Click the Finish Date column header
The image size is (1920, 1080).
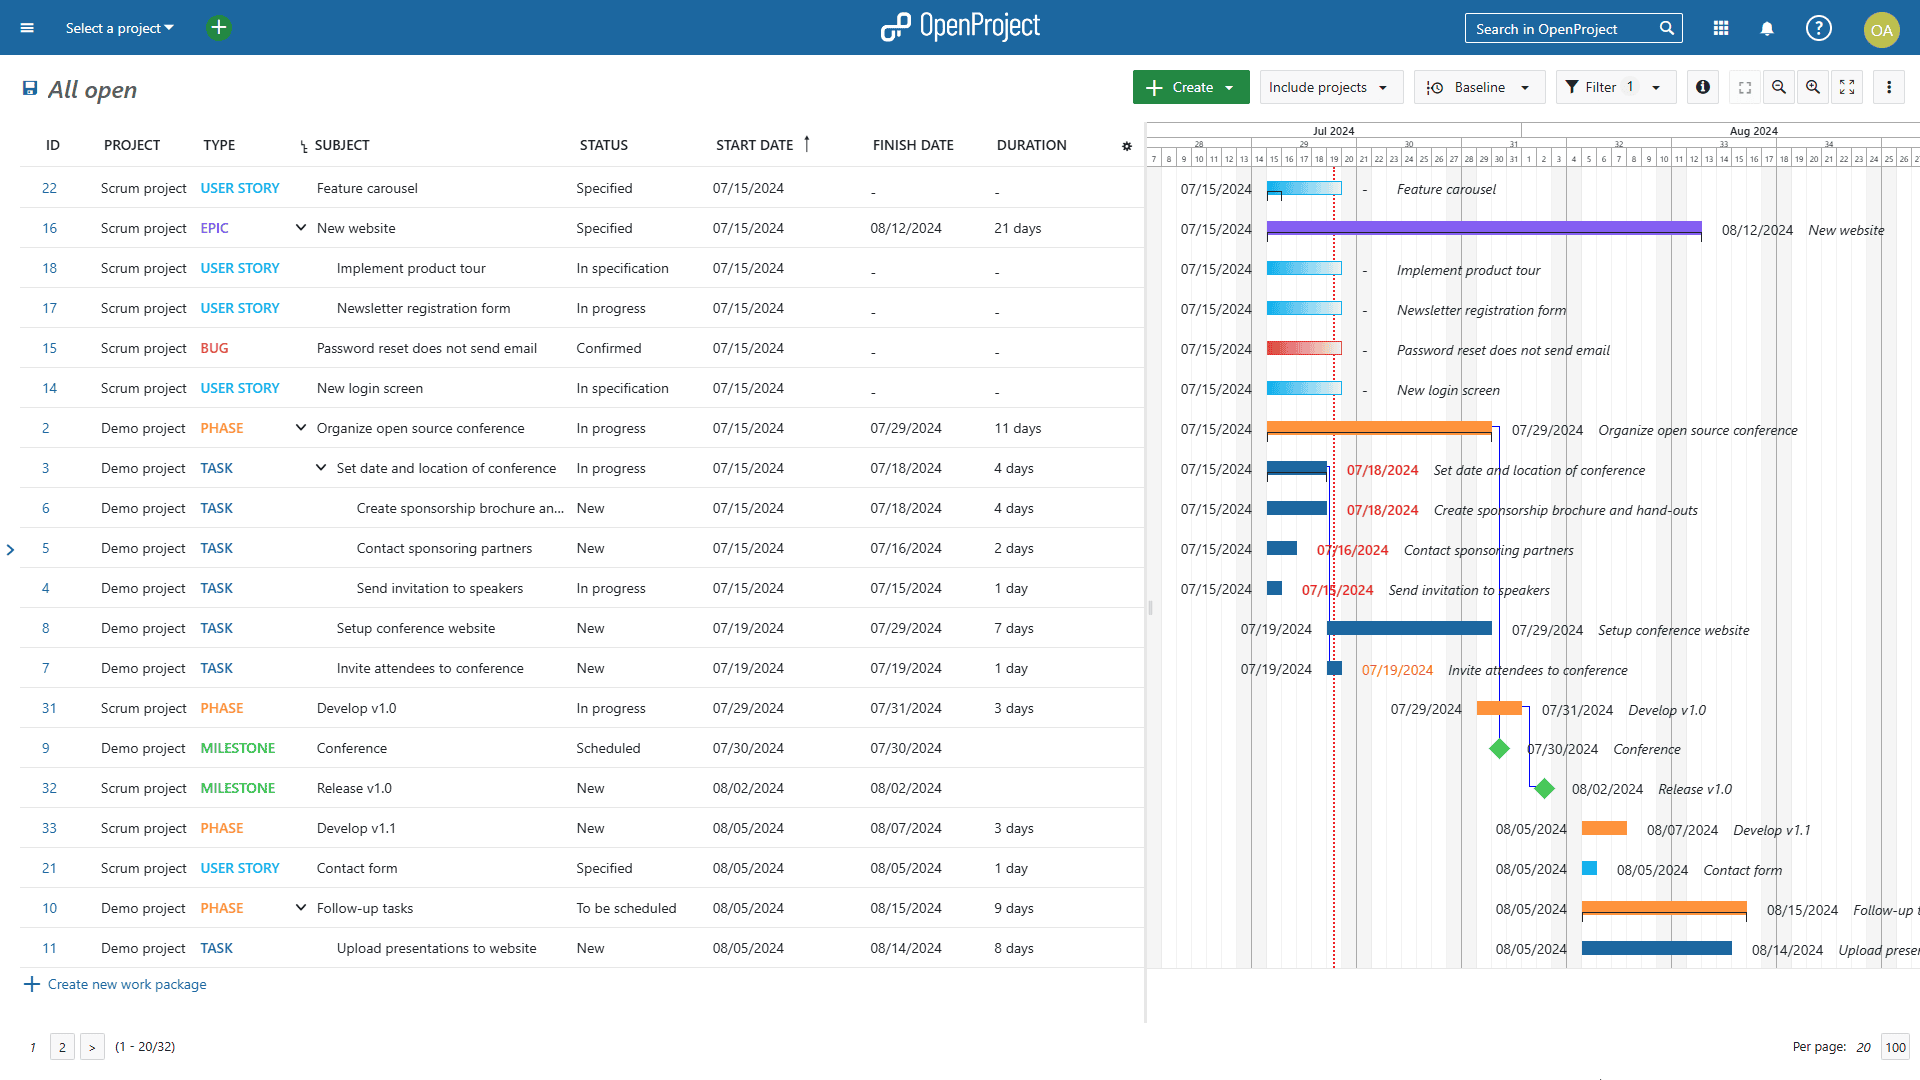(913, 145)
